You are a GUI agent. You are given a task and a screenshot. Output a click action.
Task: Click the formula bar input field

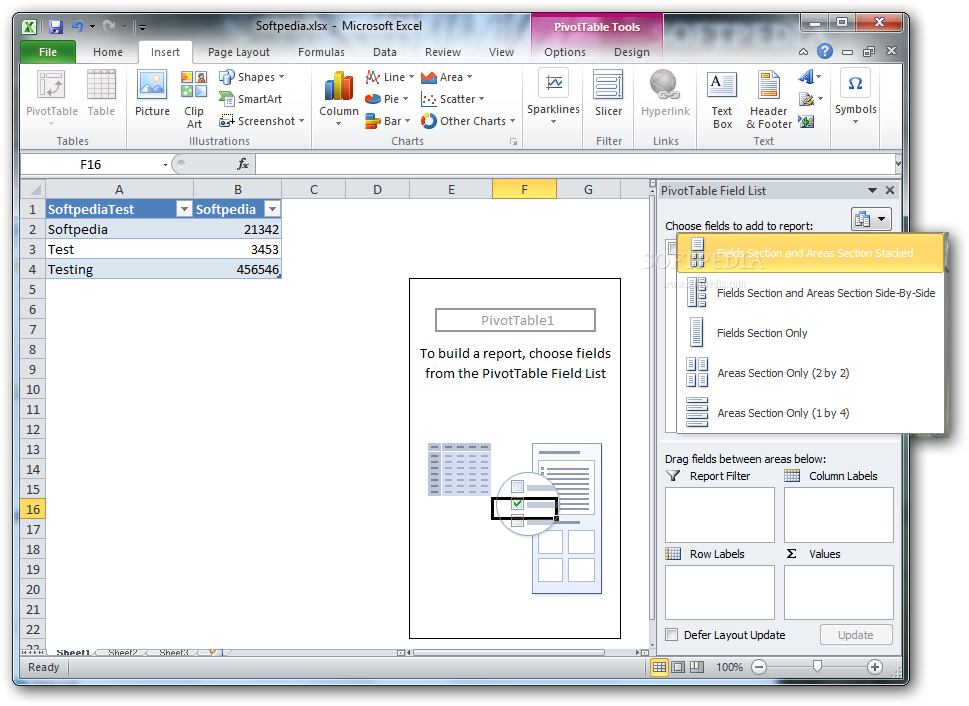(x=575, y=164)
